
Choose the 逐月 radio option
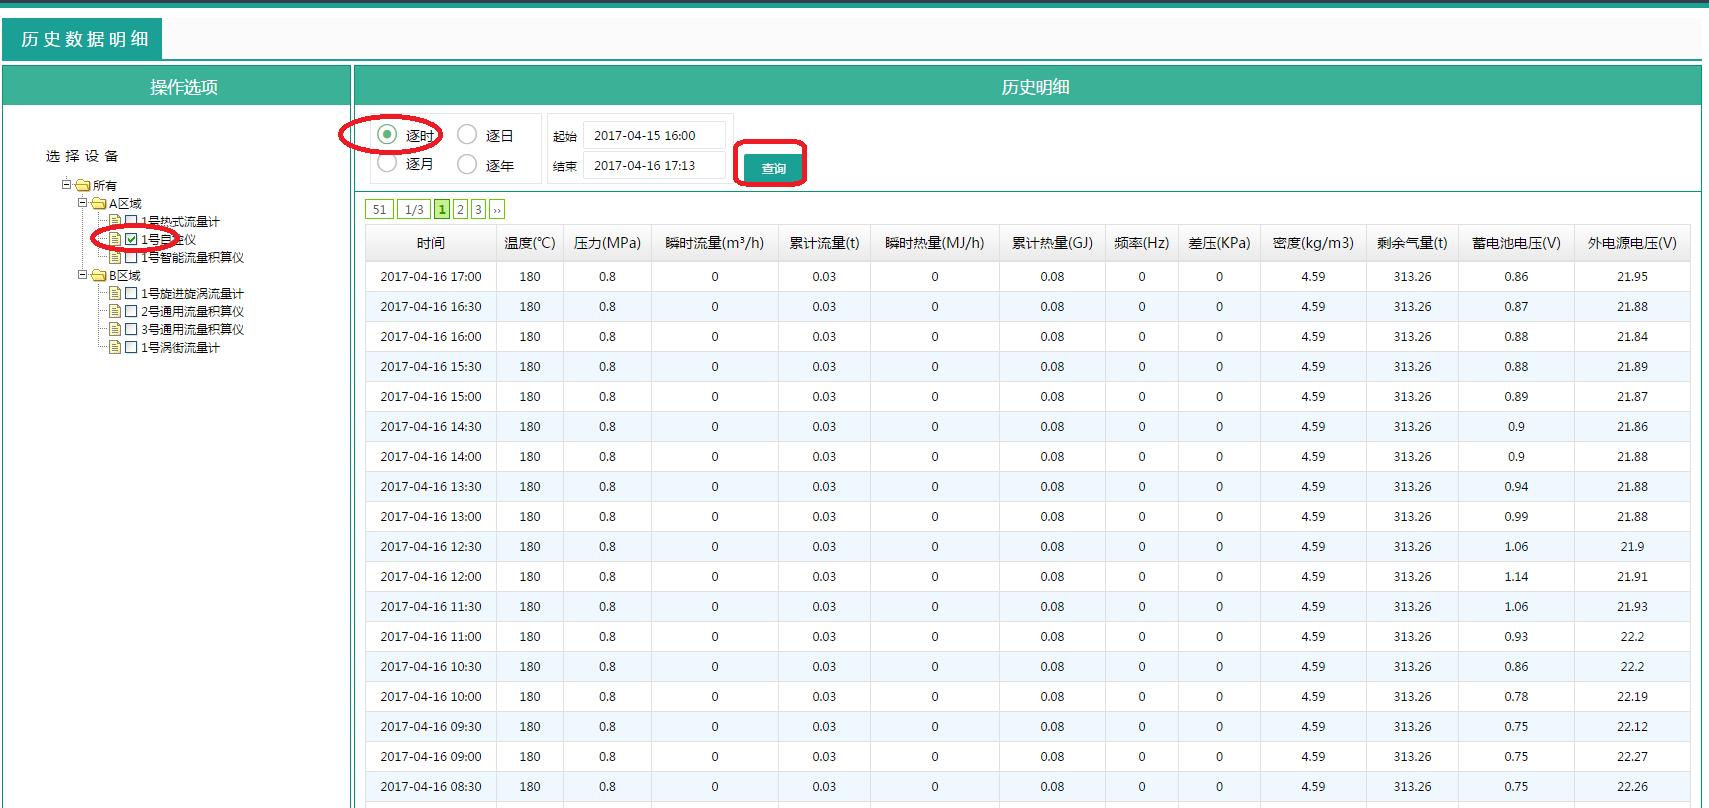click(x=387, y=163)
